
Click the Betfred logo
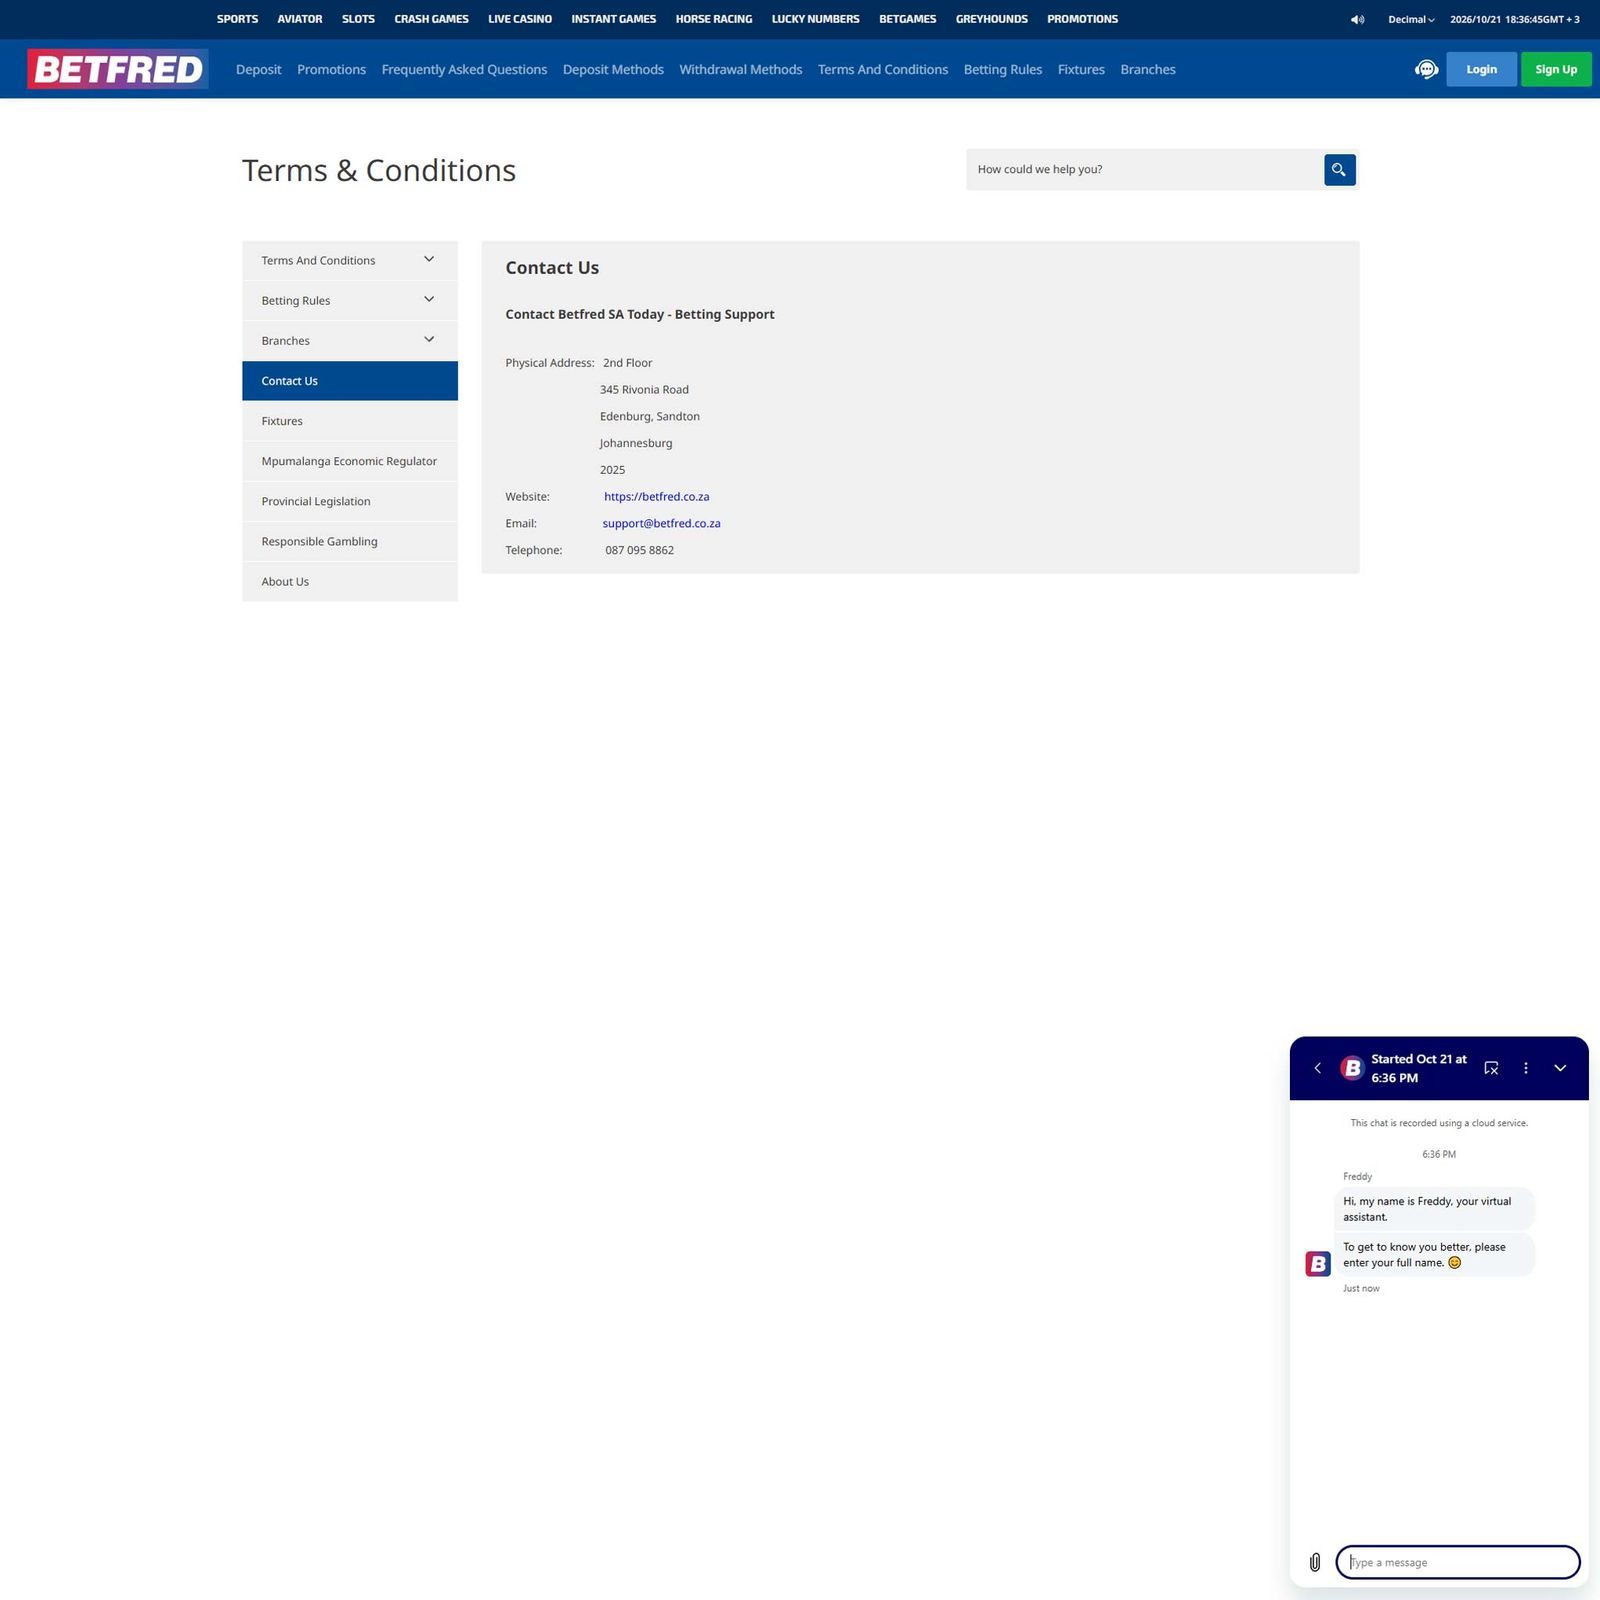pyautogui.click(x=118, y=69)
